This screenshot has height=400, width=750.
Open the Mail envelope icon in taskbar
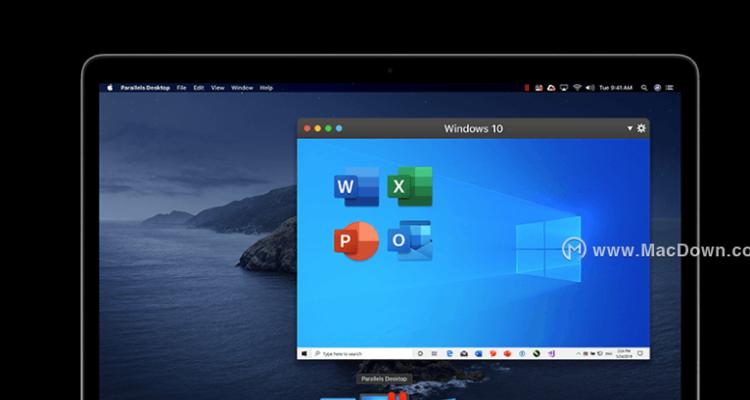tap(464, 354)
